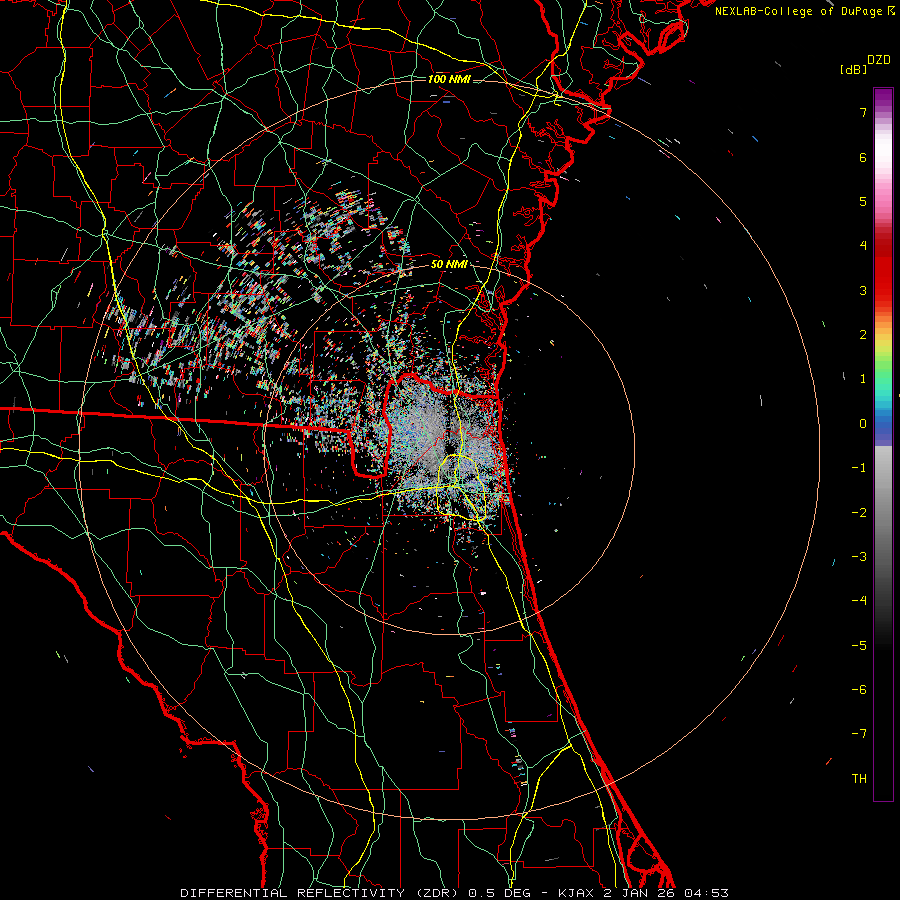Select the 2 value on the dB scale

863,335
